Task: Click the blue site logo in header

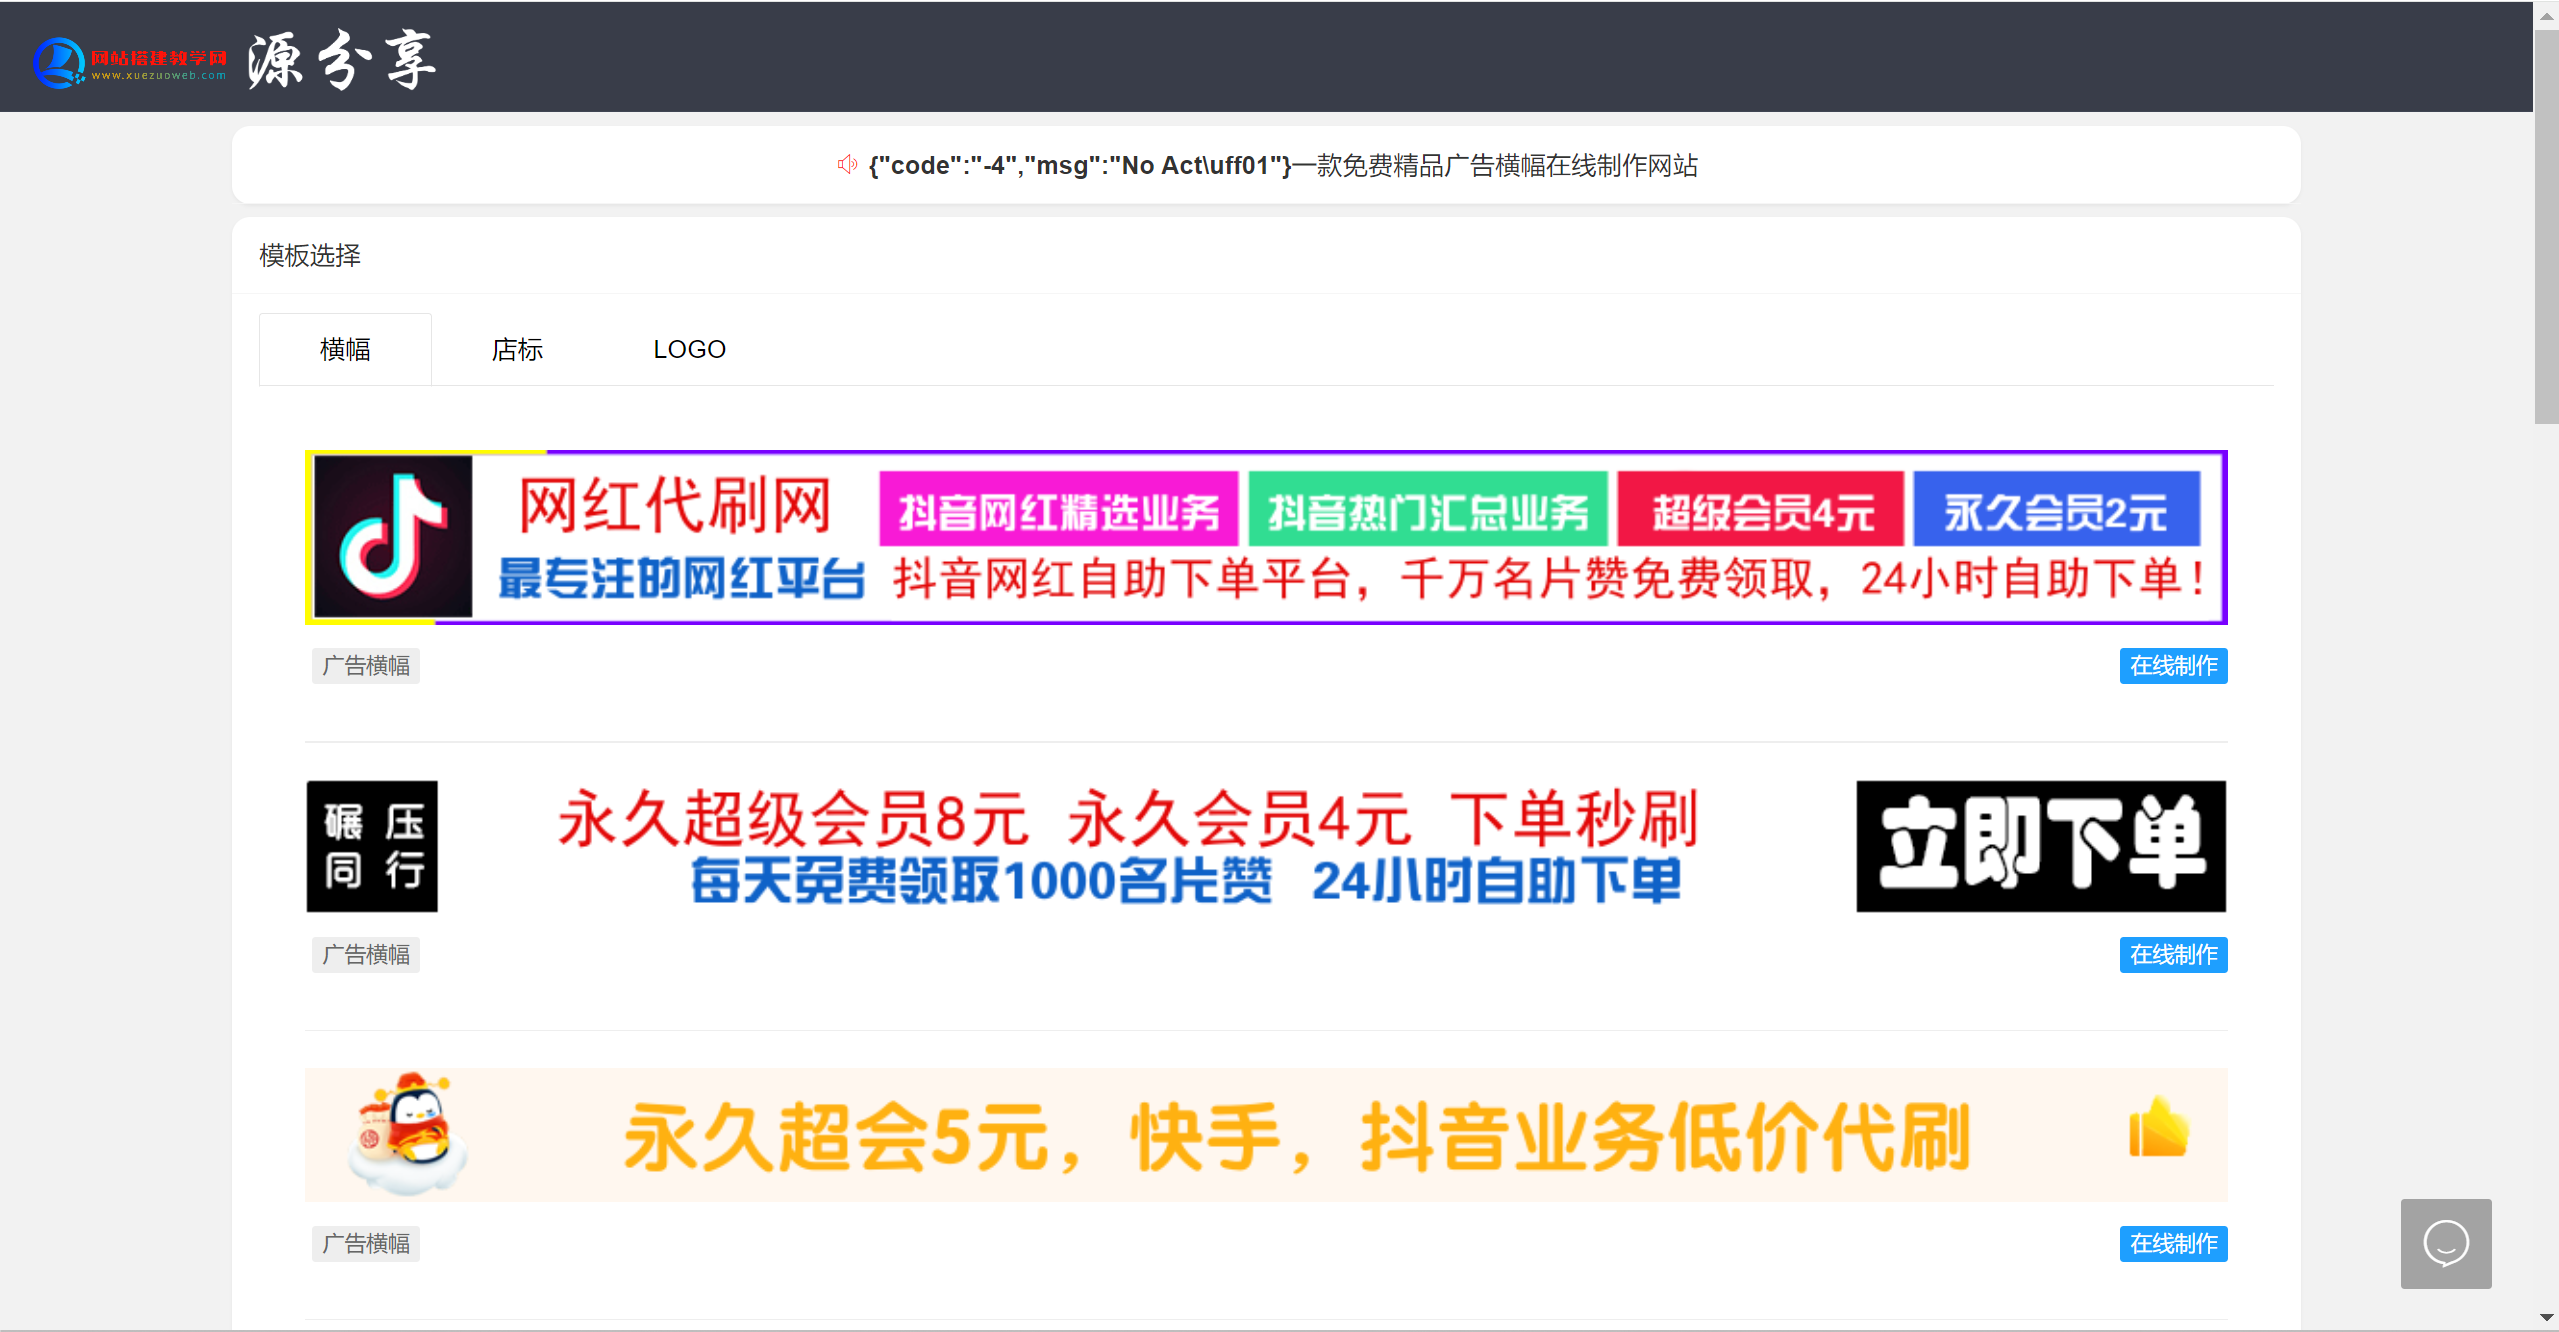Action: [x=130, y=62]
